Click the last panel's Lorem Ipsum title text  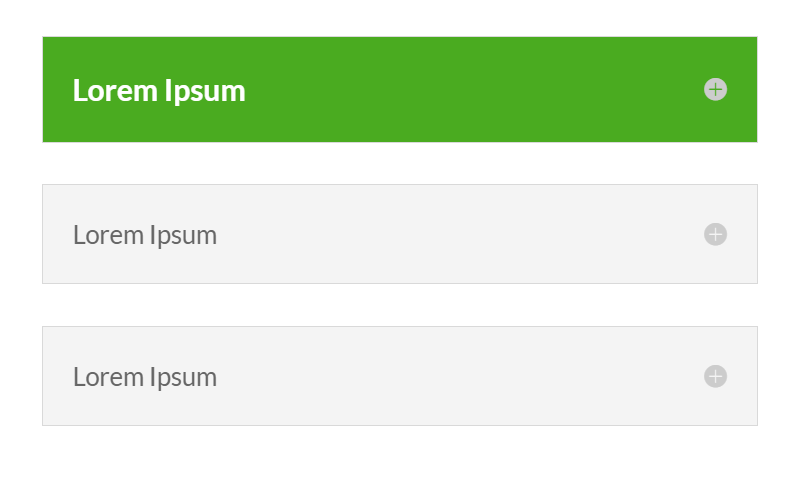(x=145, y=377)
